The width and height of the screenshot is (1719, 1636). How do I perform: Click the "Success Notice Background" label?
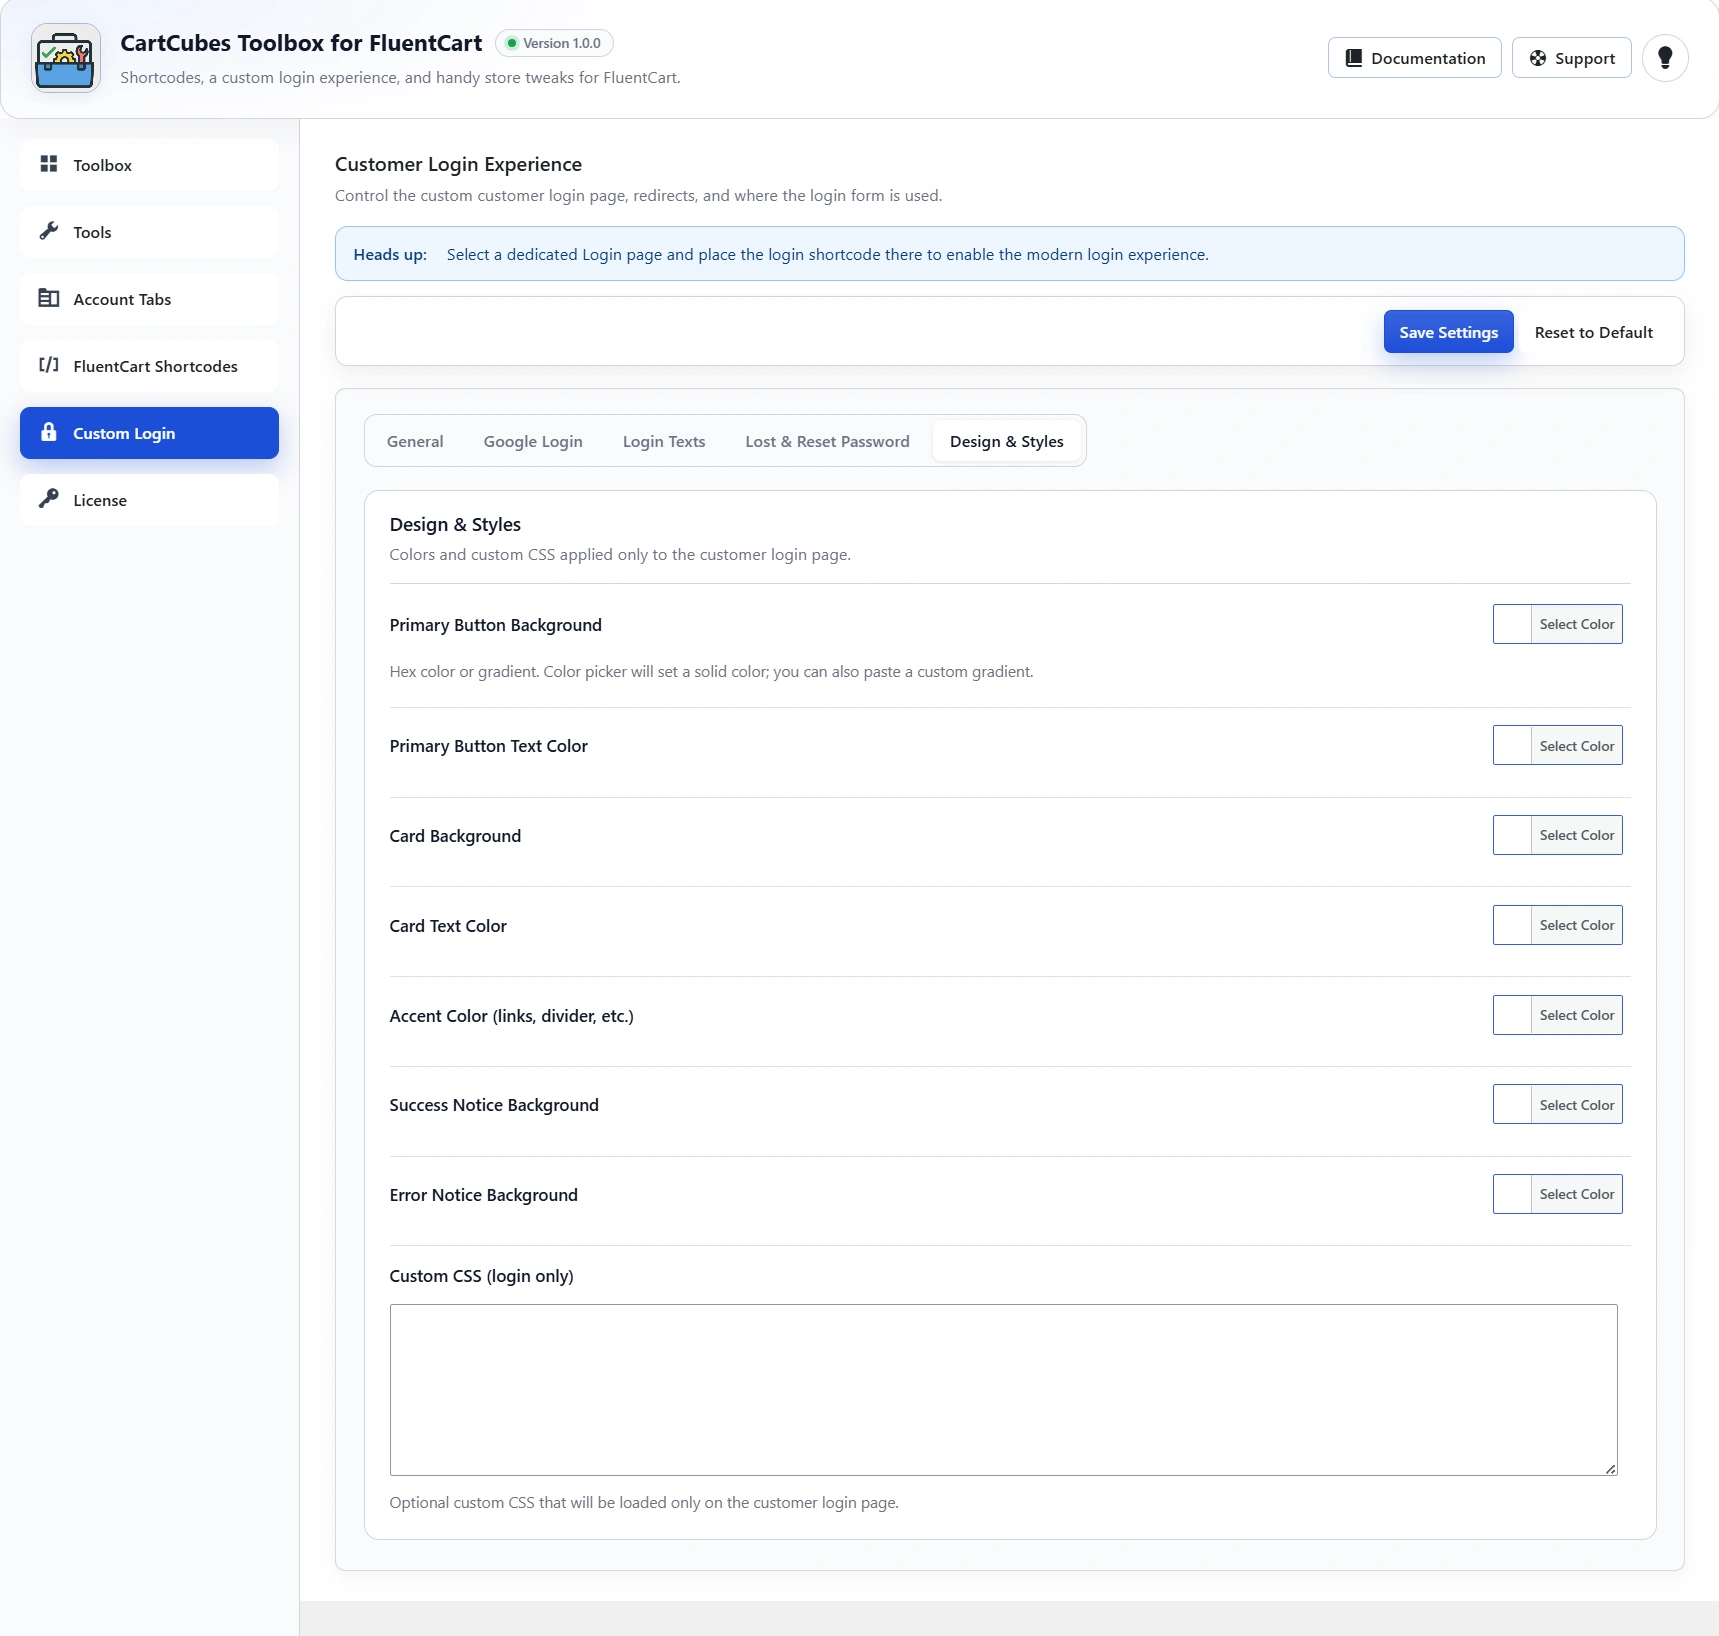pyautogui.click(x=494, y=1105)
